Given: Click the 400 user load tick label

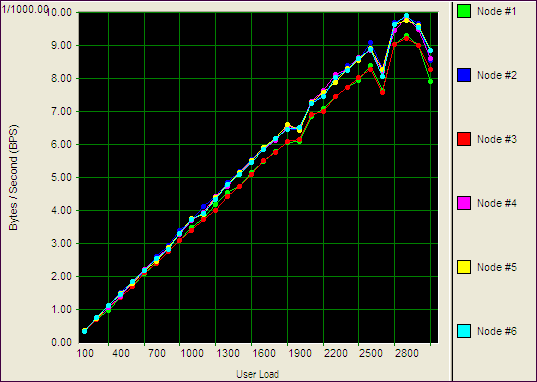Looking at the screenshot, I should pos(121,353).
